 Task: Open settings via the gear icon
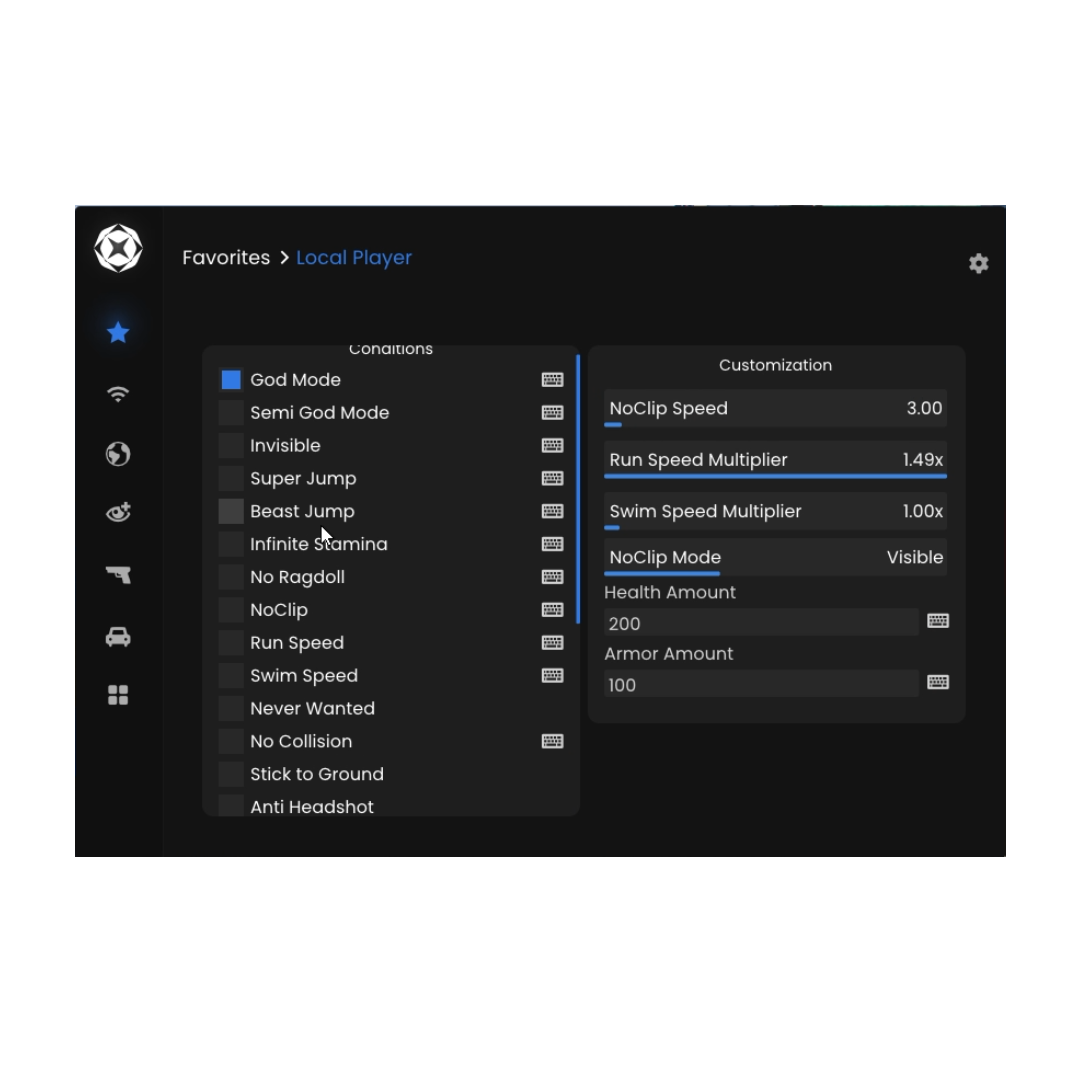click(978, 263)
